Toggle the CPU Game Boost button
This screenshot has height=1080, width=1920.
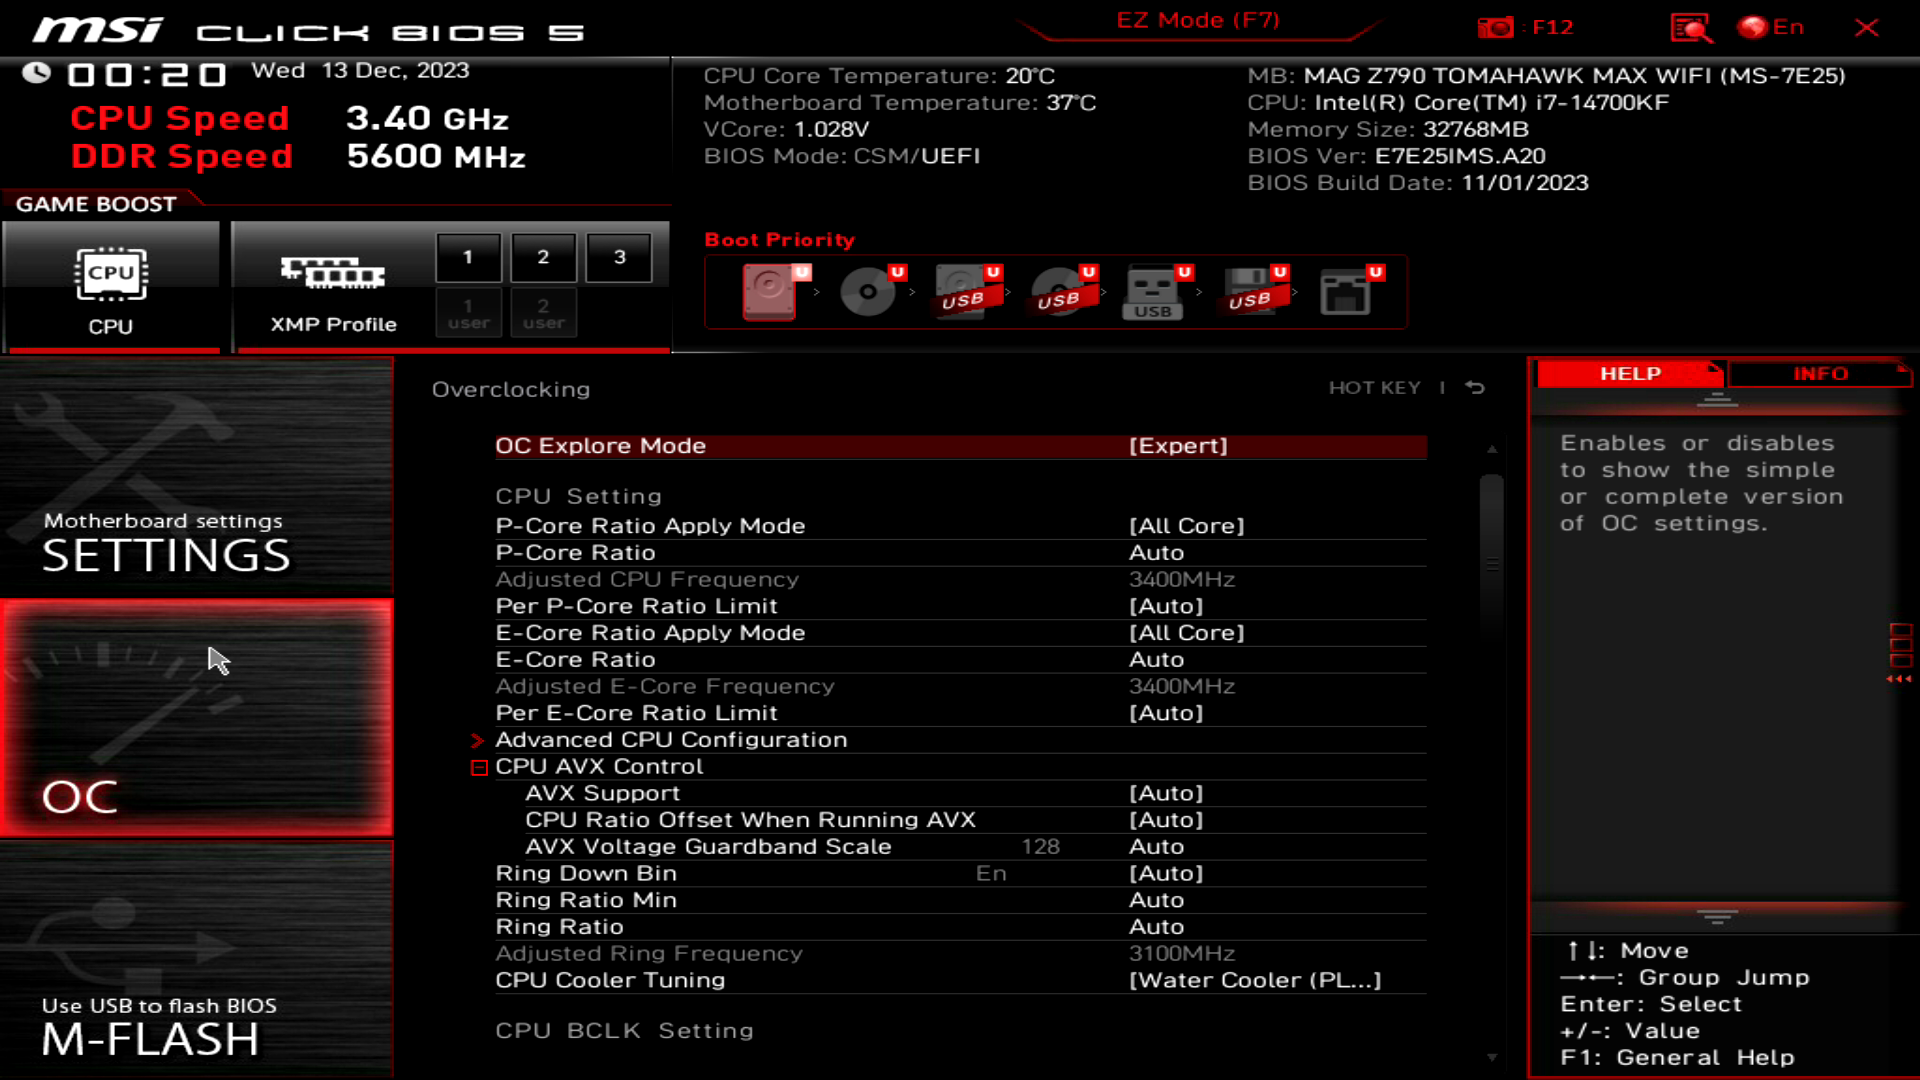[111, 287]
